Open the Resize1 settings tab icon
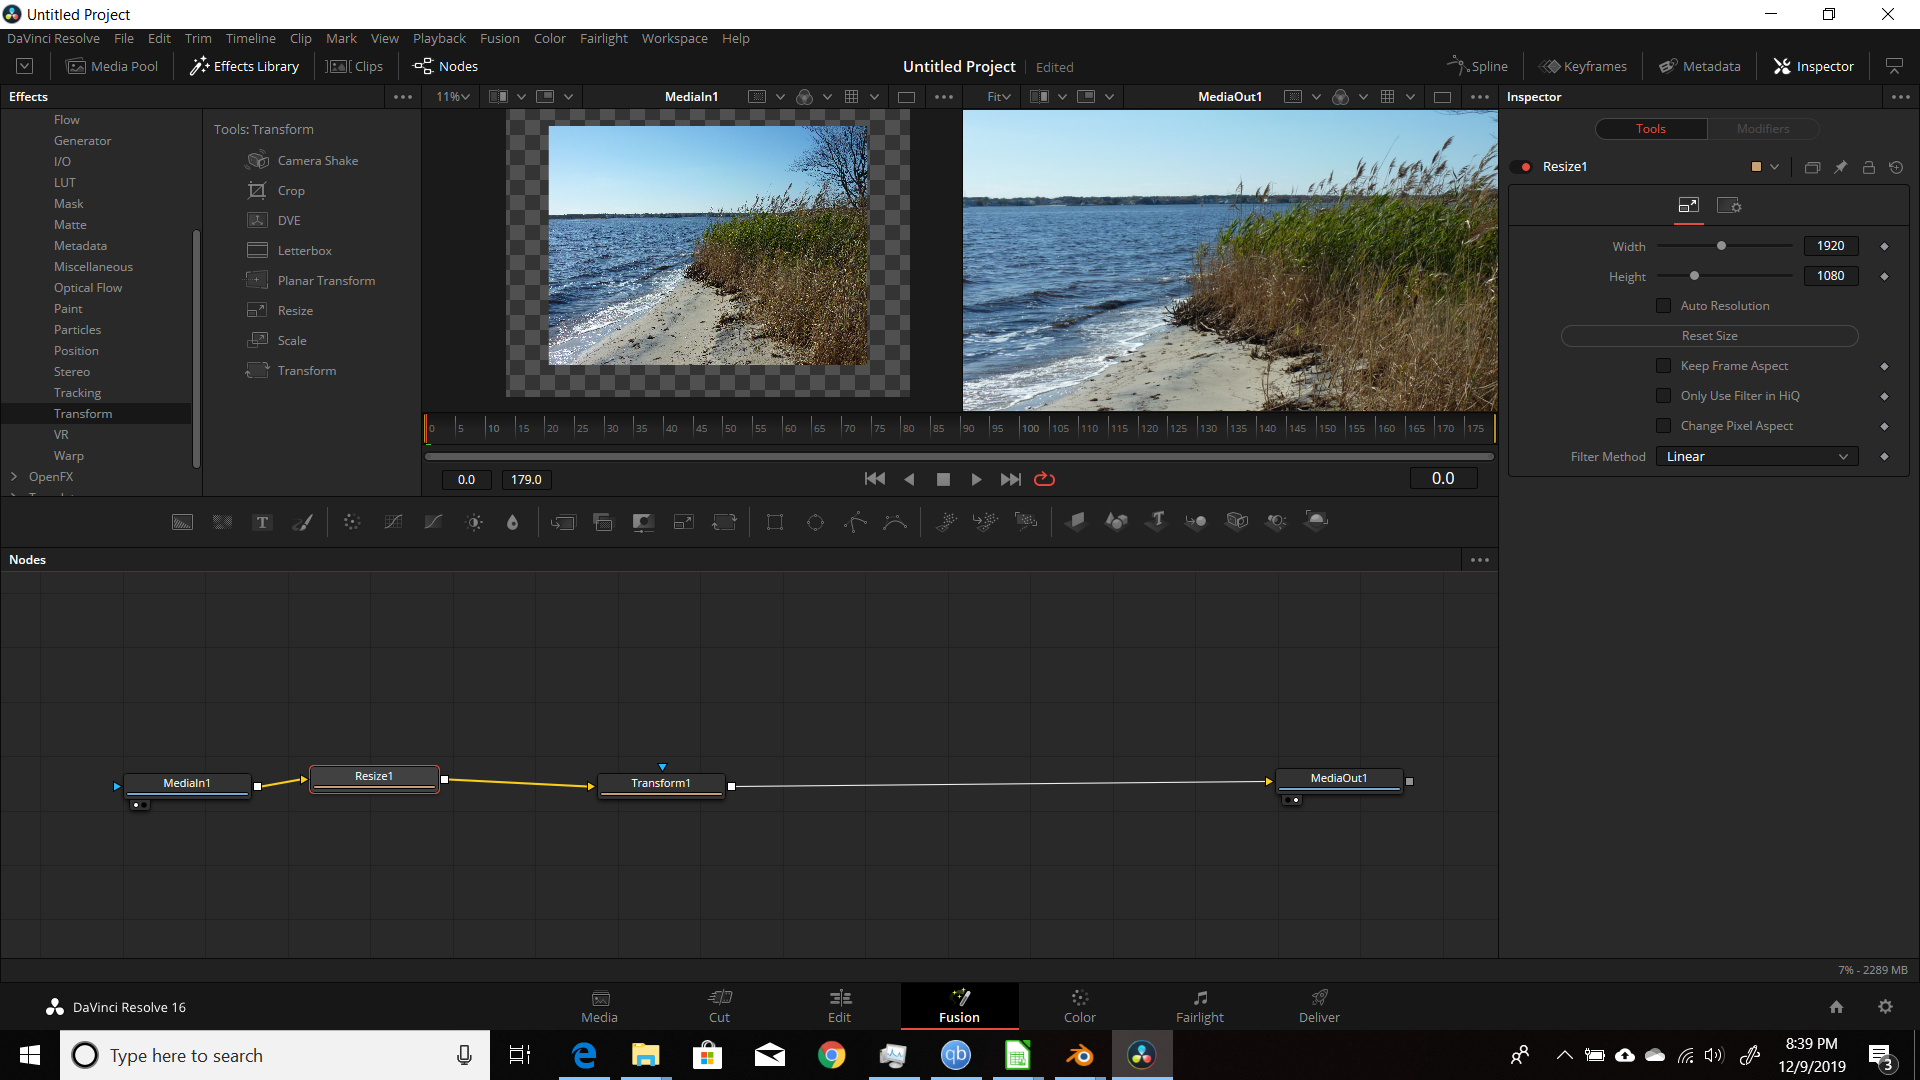 (1729, 206)
